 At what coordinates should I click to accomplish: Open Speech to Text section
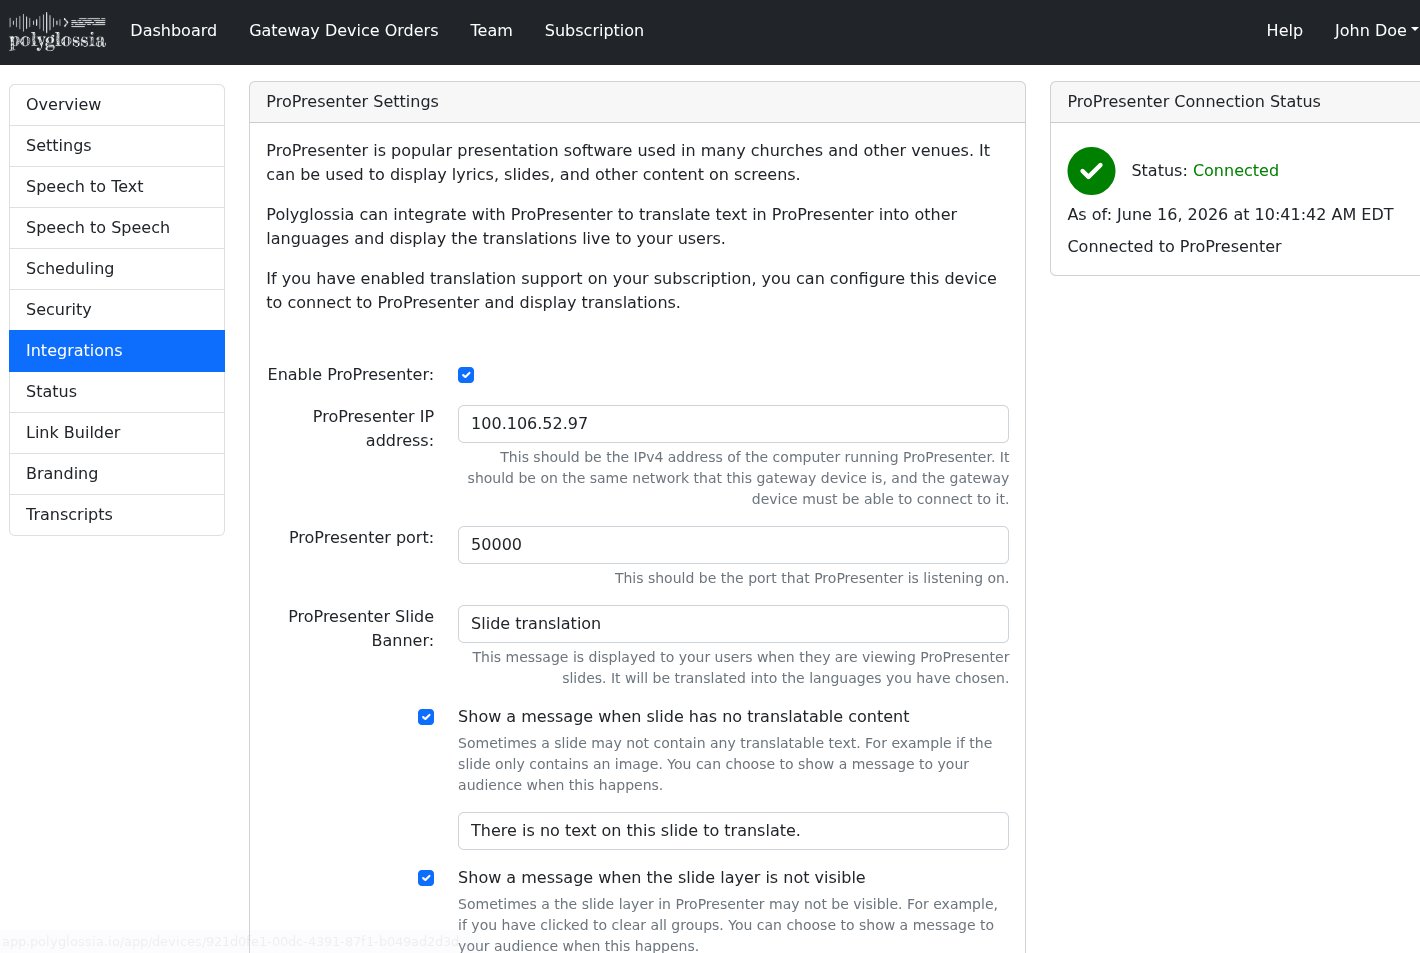click(x=117, y=187)
